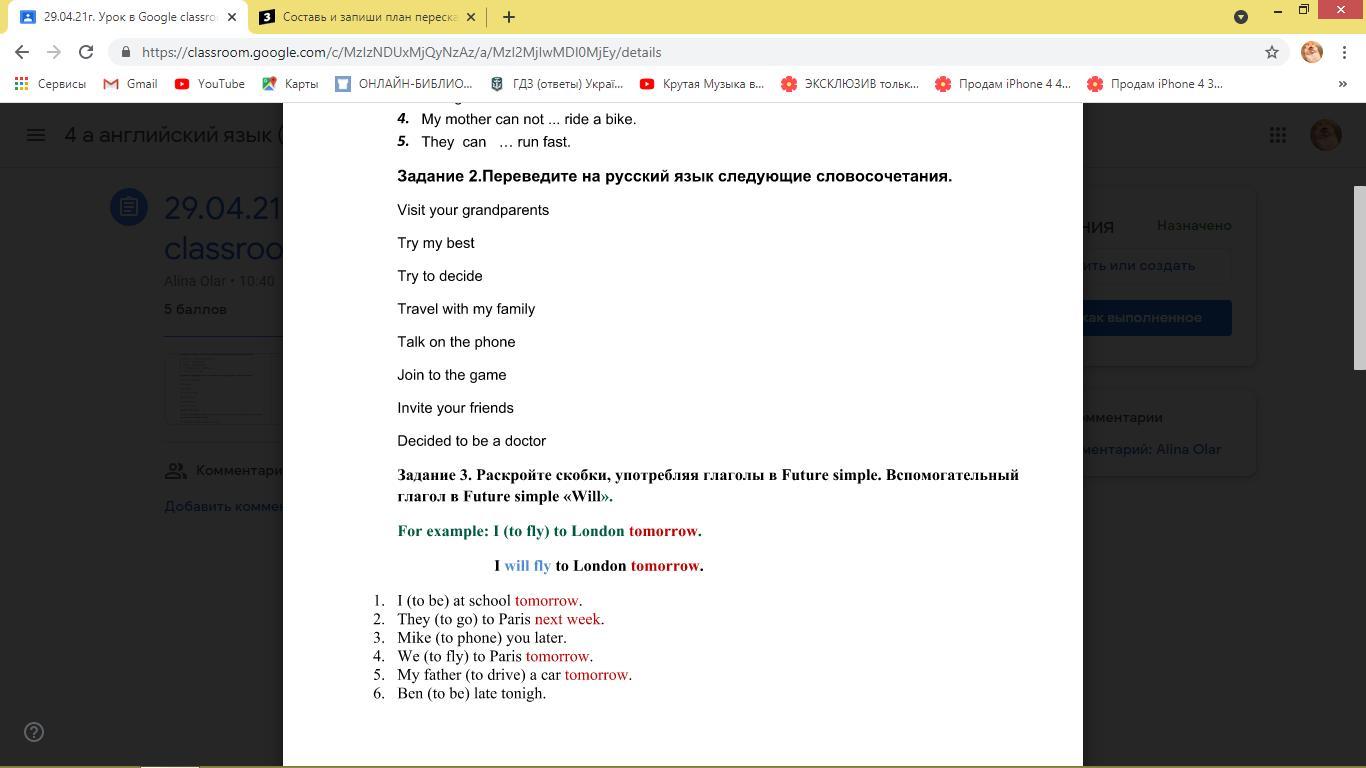
Task: Show more bookmarks with the chevron
Action: 1342,84
